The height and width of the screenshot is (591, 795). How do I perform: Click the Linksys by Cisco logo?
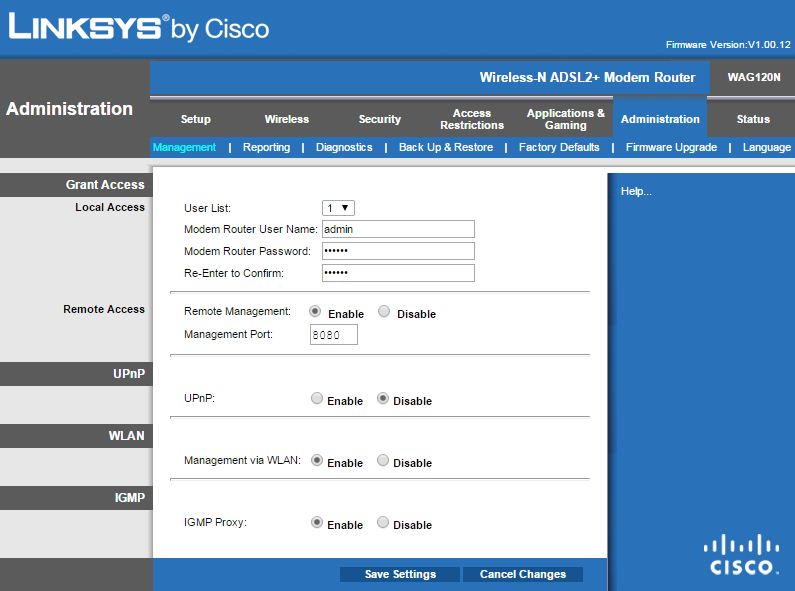[138, 27]
